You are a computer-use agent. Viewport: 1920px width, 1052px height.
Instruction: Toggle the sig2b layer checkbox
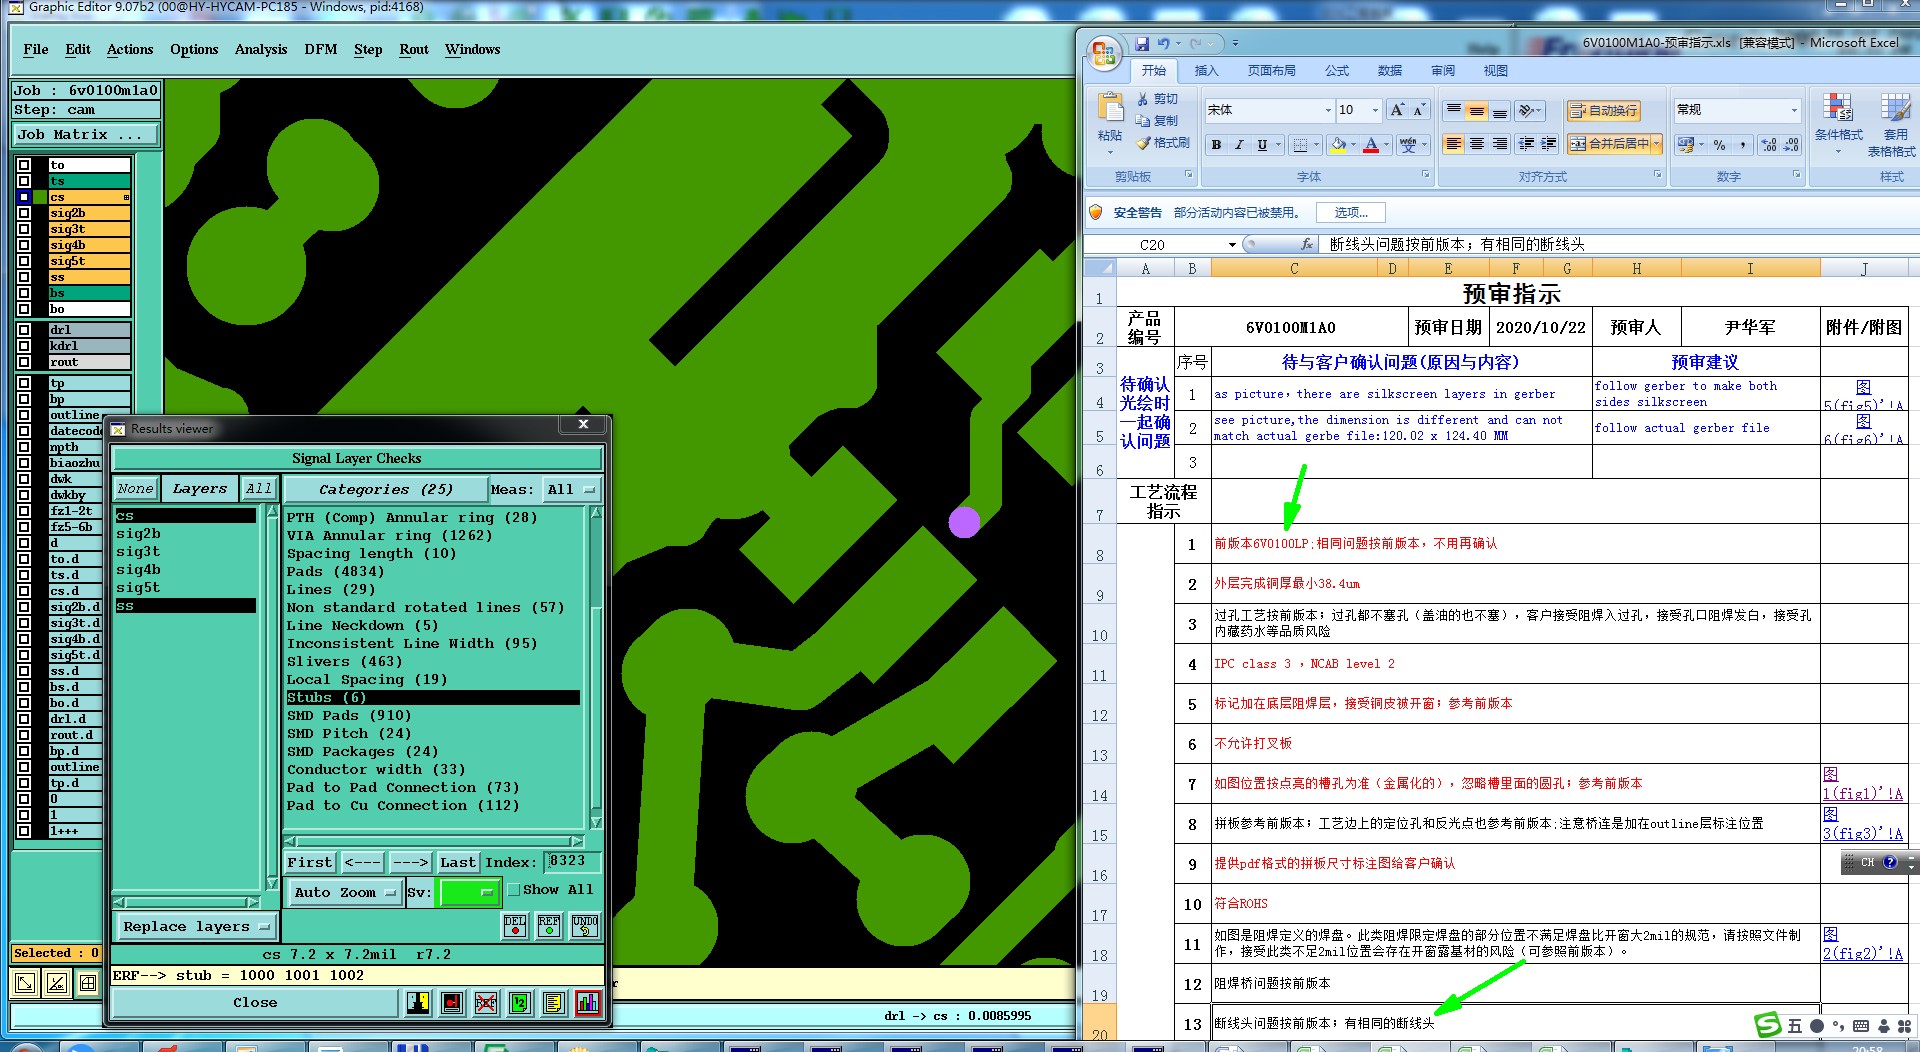click(x=24, y=213)
